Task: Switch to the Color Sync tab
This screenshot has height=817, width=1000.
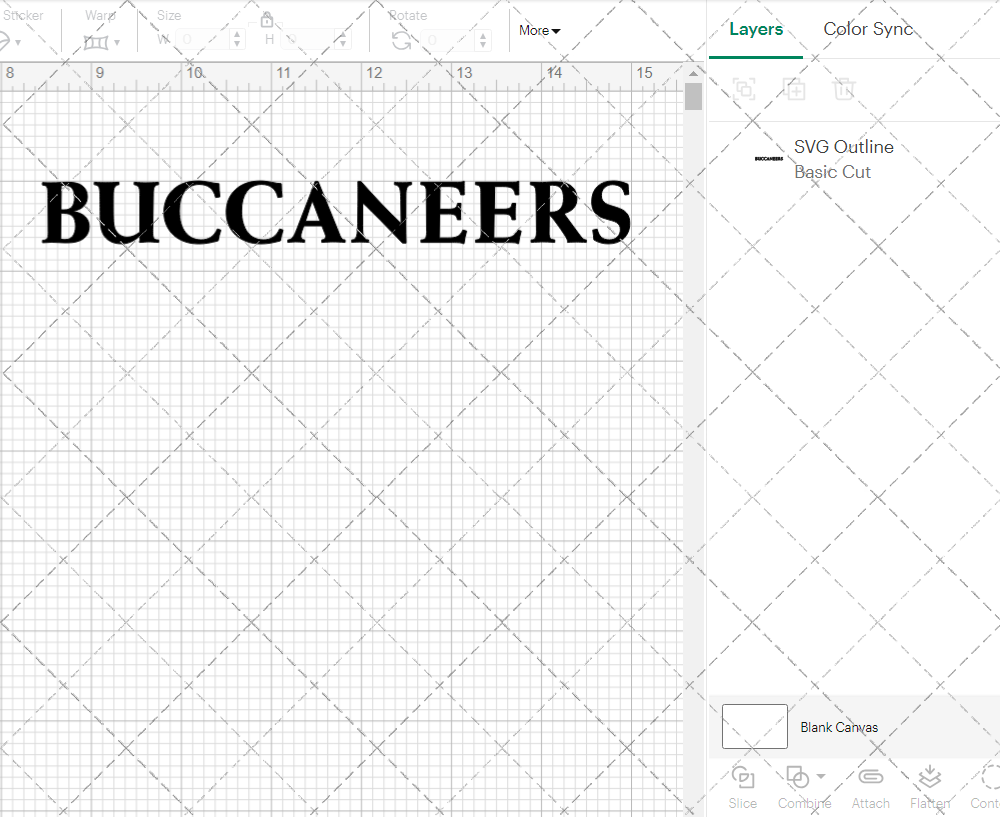Action: [x=868, y=29]
